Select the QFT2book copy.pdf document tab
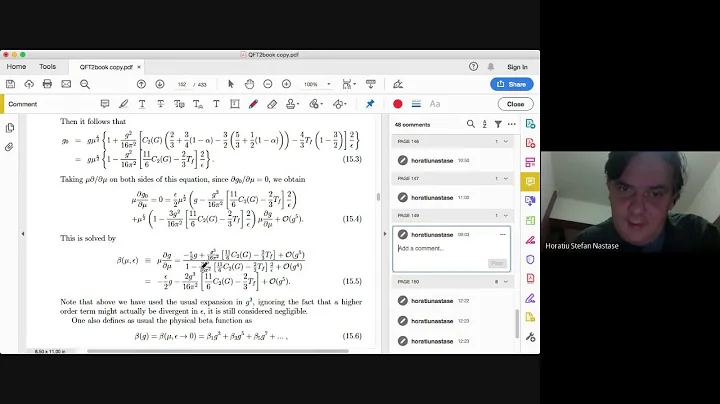The height and width of the screenshot is (404, 720). [106, 67]
